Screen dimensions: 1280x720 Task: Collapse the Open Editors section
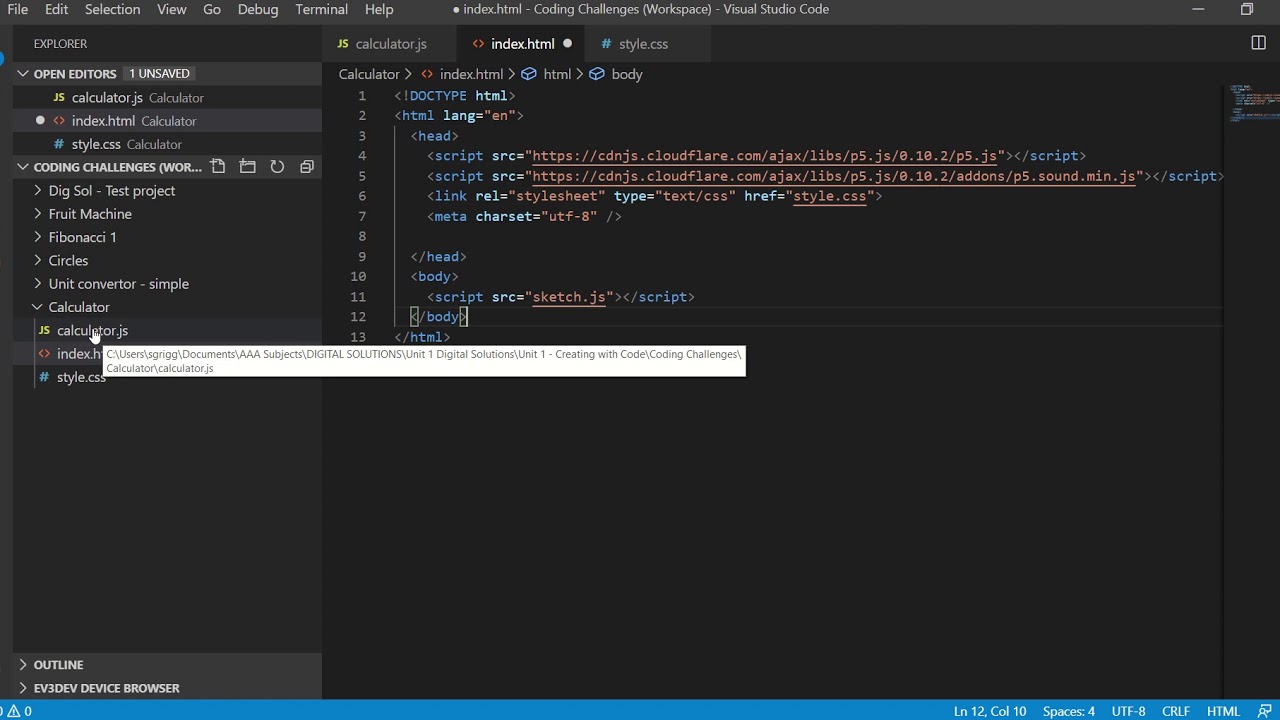pos(22,74)
